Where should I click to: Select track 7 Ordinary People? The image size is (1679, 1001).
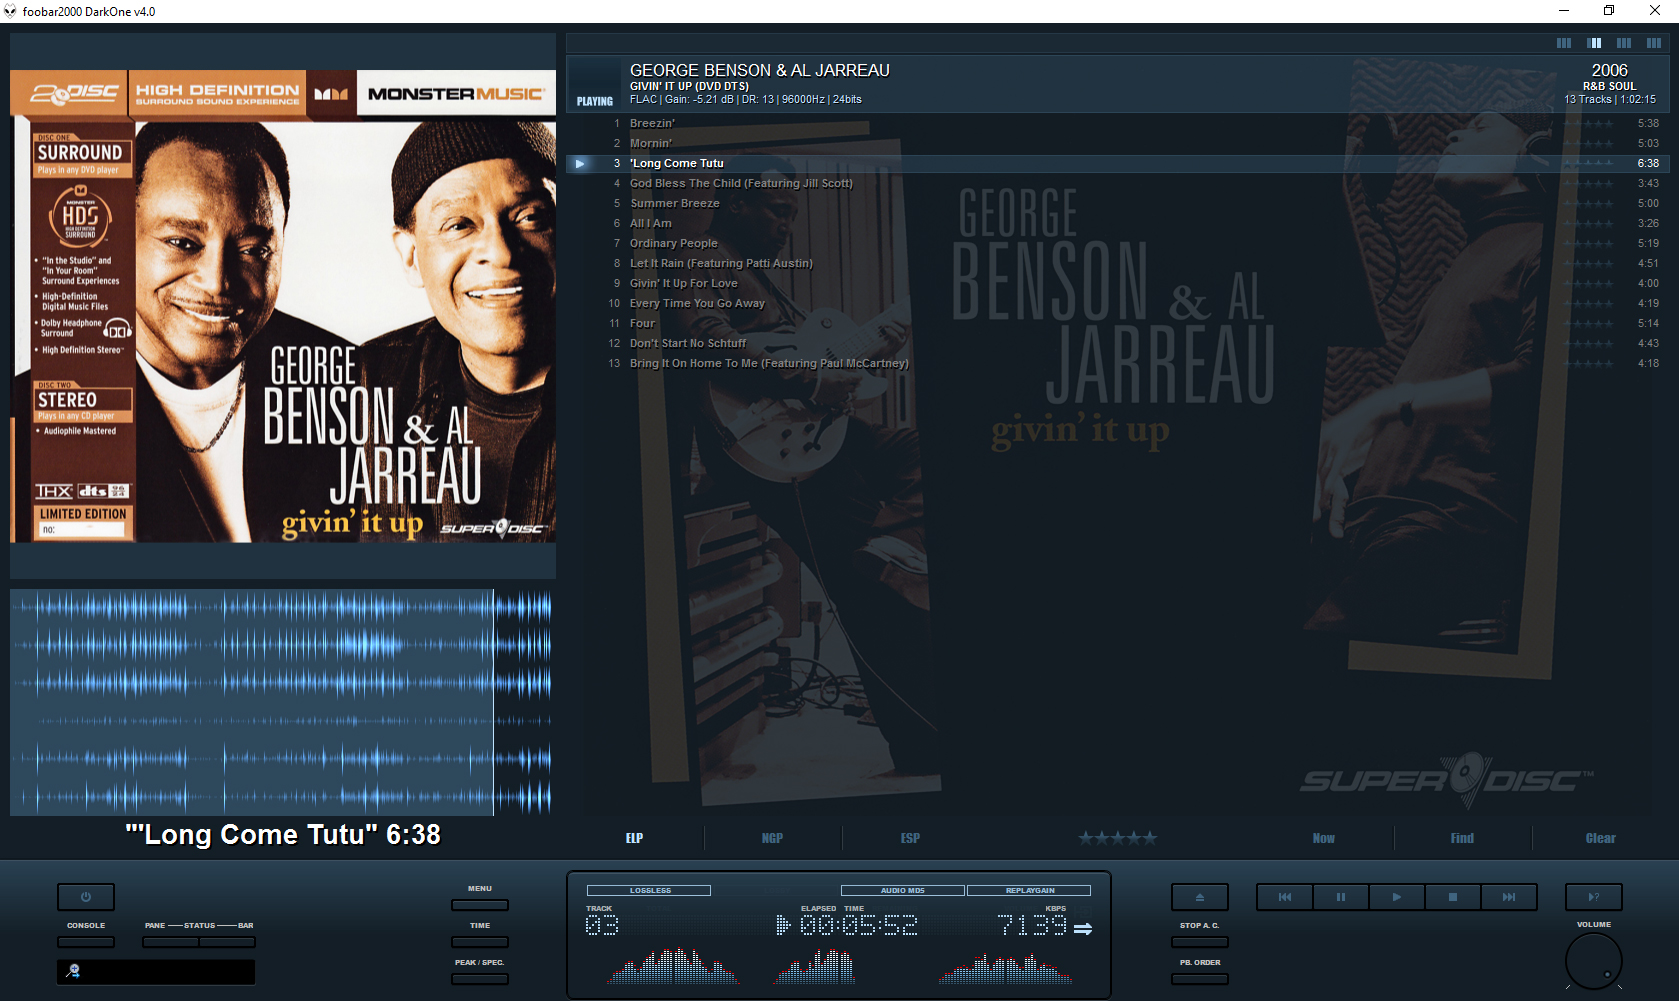(x=1118, y=243)
